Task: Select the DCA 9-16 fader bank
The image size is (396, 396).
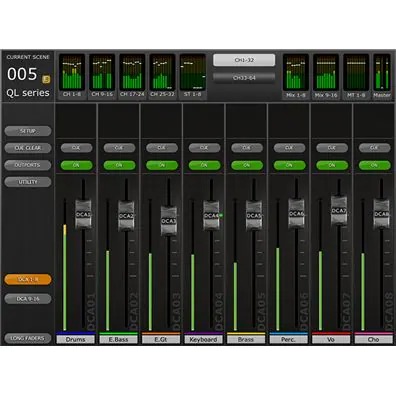Action: click(28, 299)
